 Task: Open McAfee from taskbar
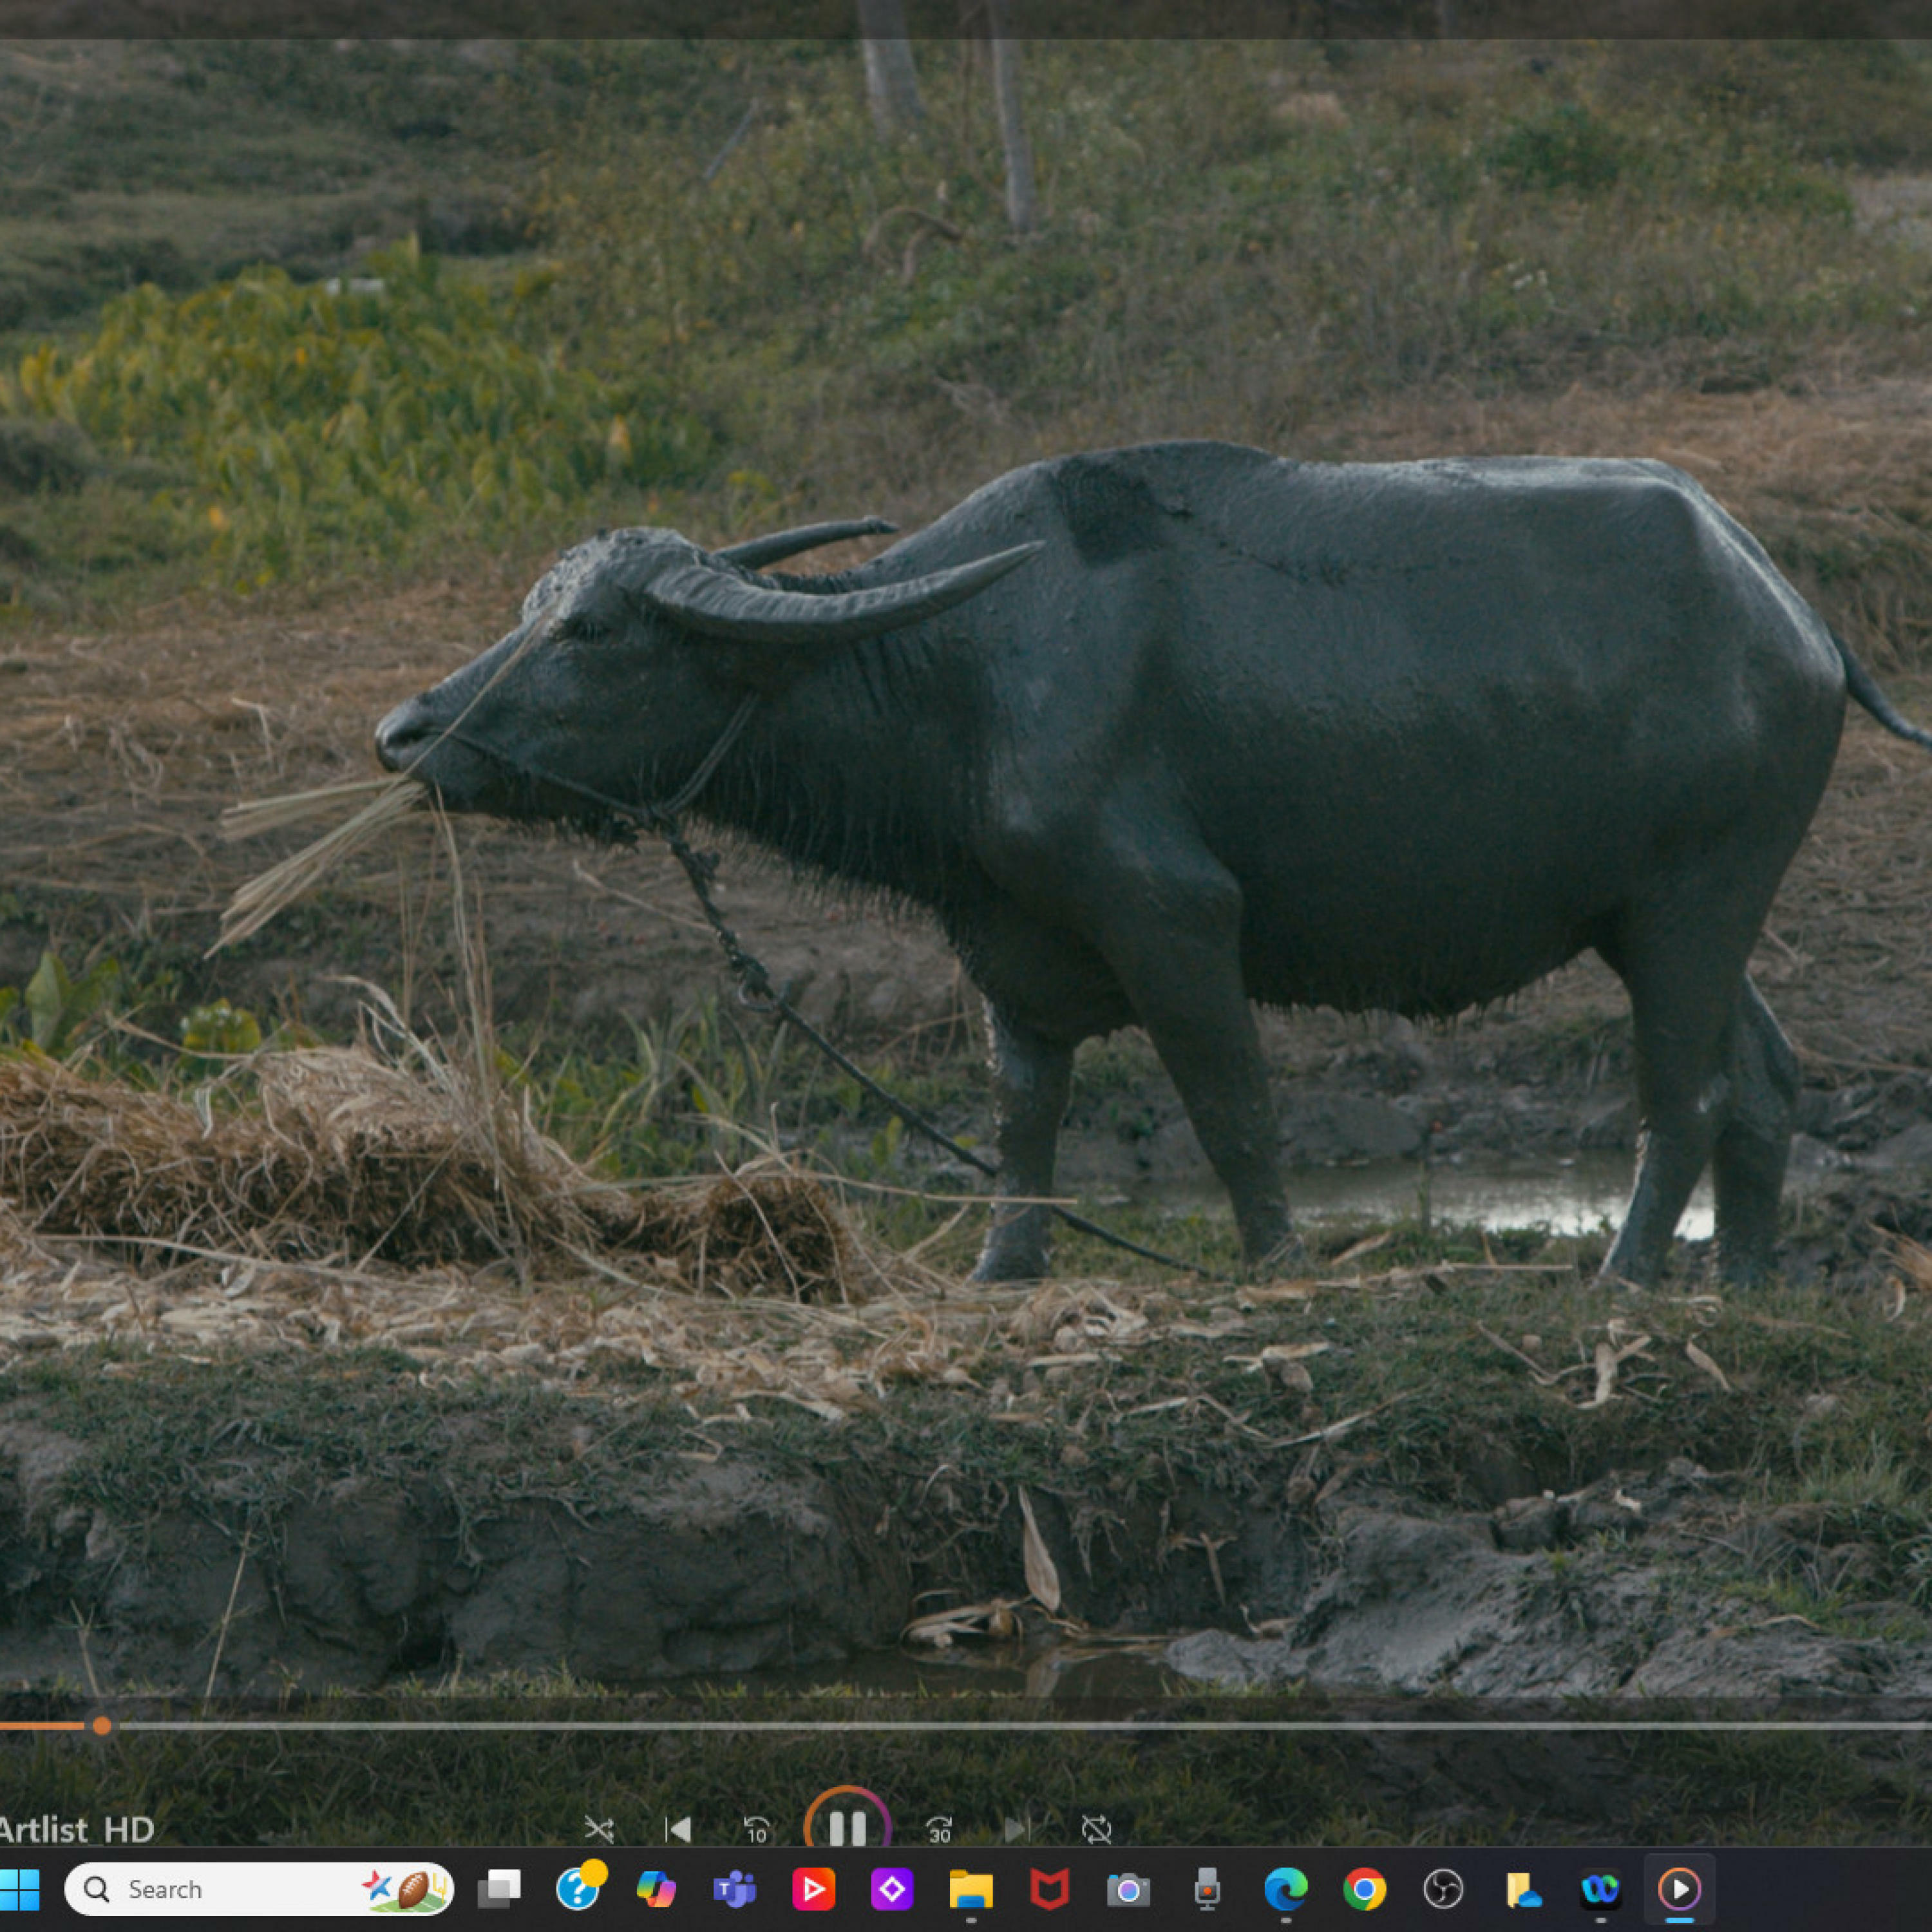1049,1889
